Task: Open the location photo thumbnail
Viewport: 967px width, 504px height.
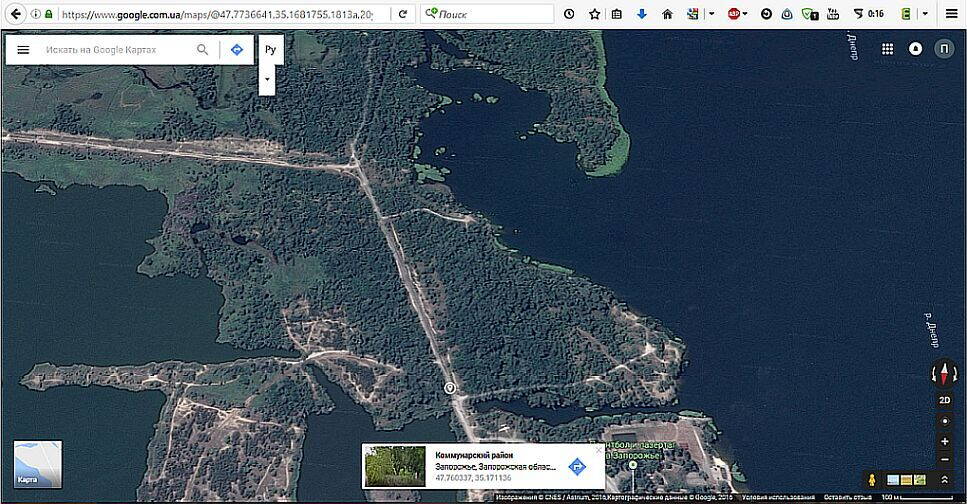Action: (x=395, y=466)
